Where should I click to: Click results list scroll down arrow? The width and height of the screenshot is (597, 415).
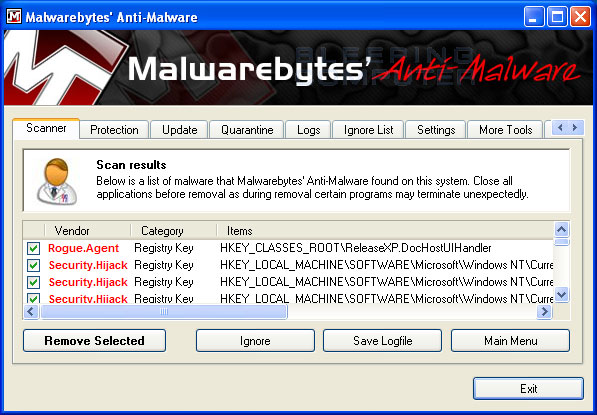click(x=562, y=294)
